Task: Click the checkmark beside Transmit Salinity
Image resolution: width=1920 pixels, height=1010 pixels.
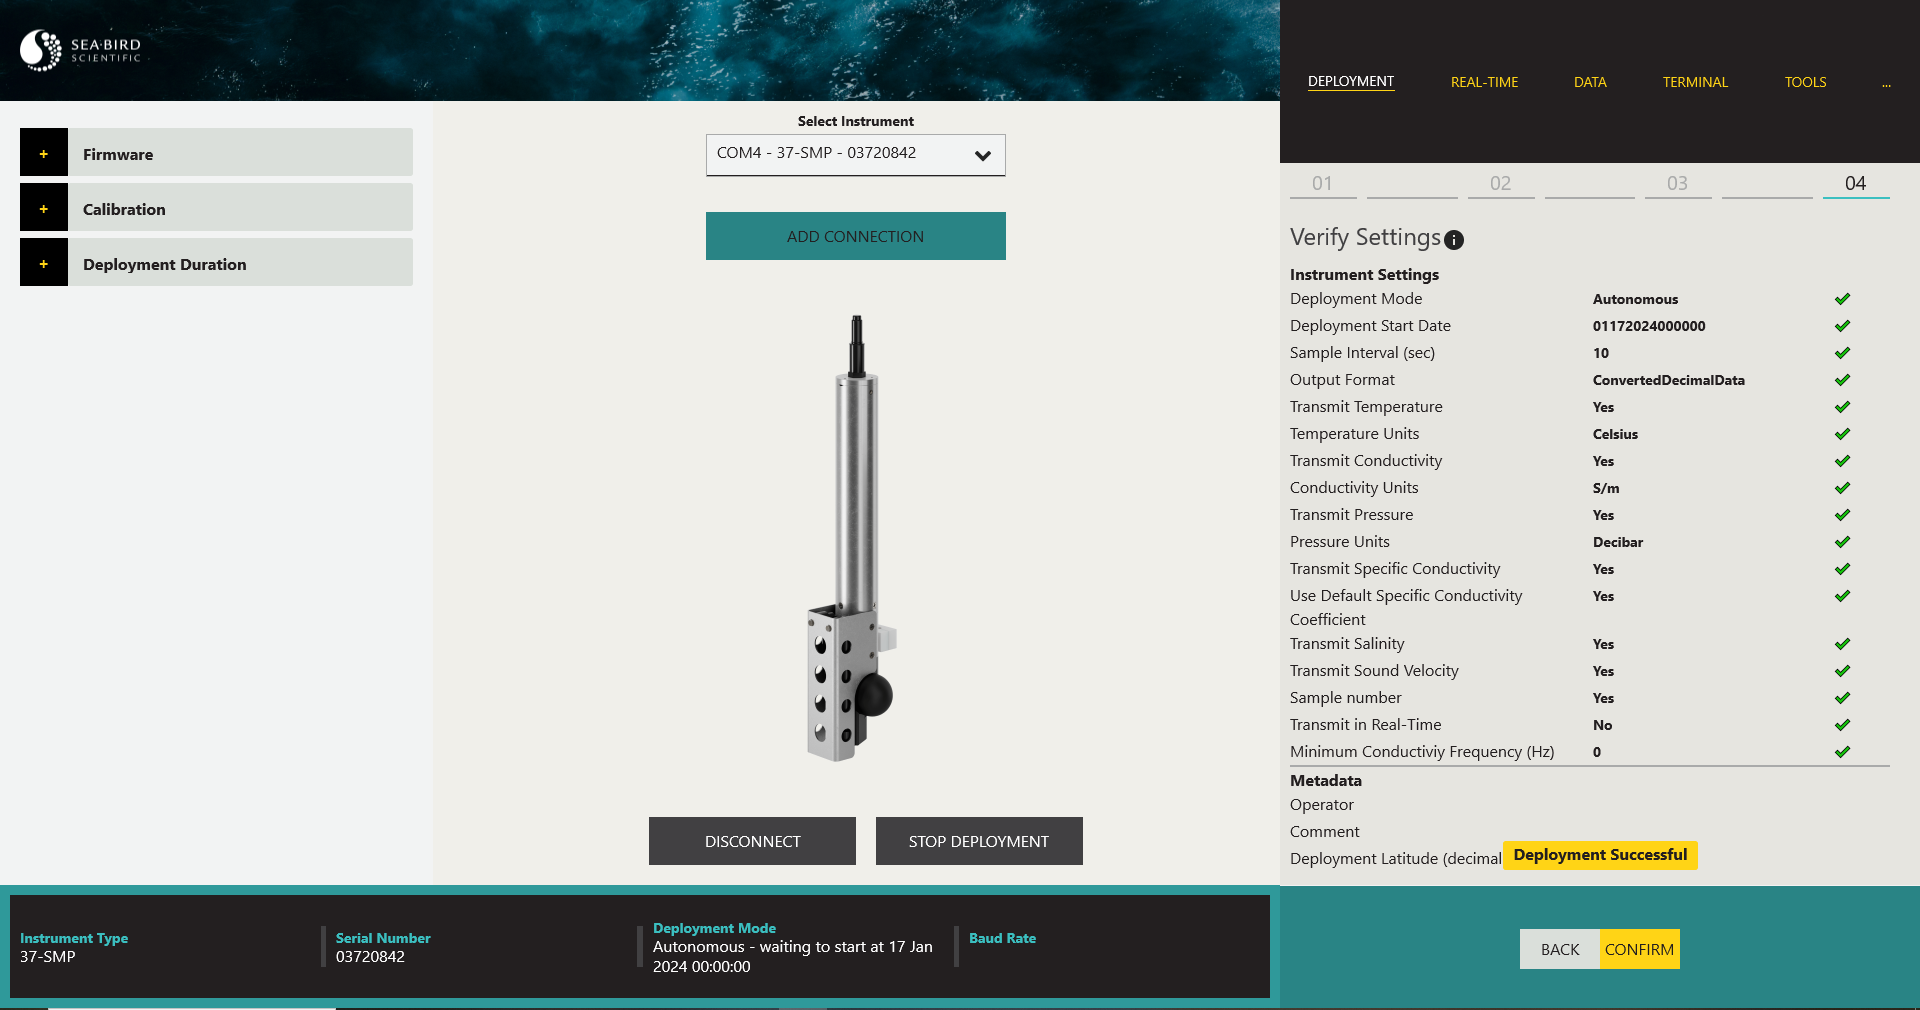Action: point(1842,644)
